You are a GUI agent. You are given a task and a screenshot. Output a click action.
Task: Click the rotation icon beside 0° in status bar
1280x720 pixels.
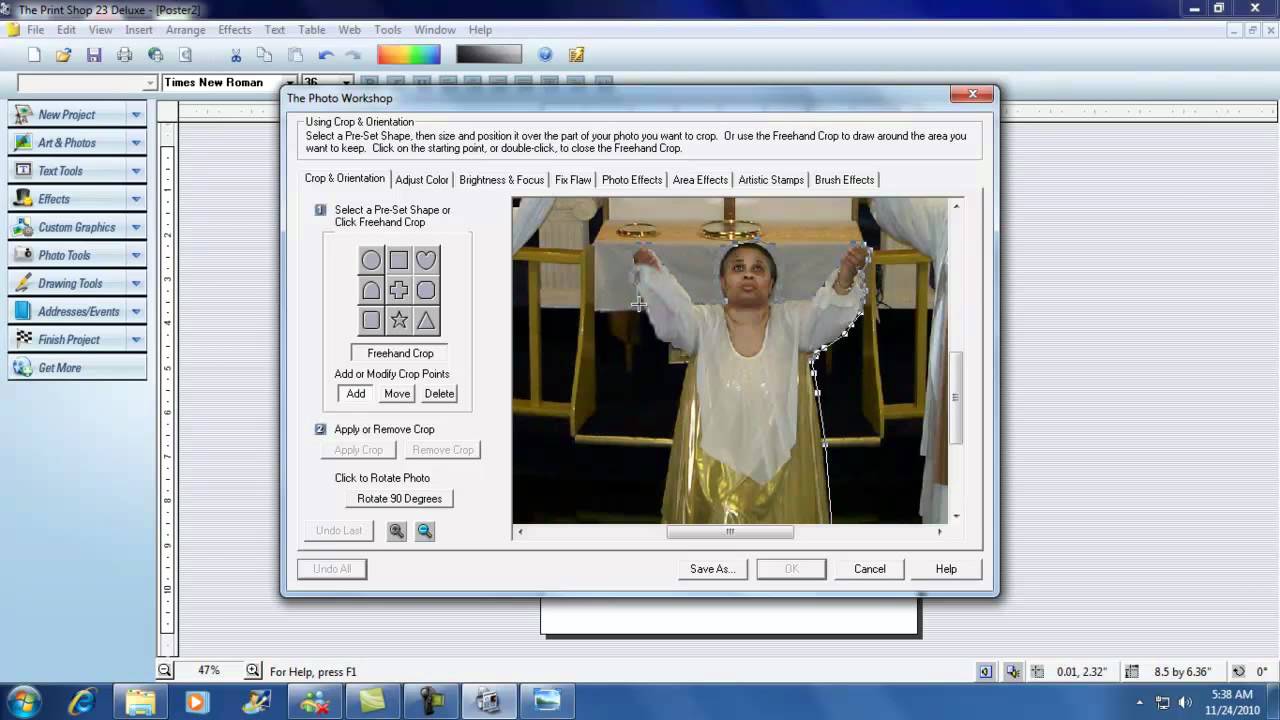coord(1239,672)
